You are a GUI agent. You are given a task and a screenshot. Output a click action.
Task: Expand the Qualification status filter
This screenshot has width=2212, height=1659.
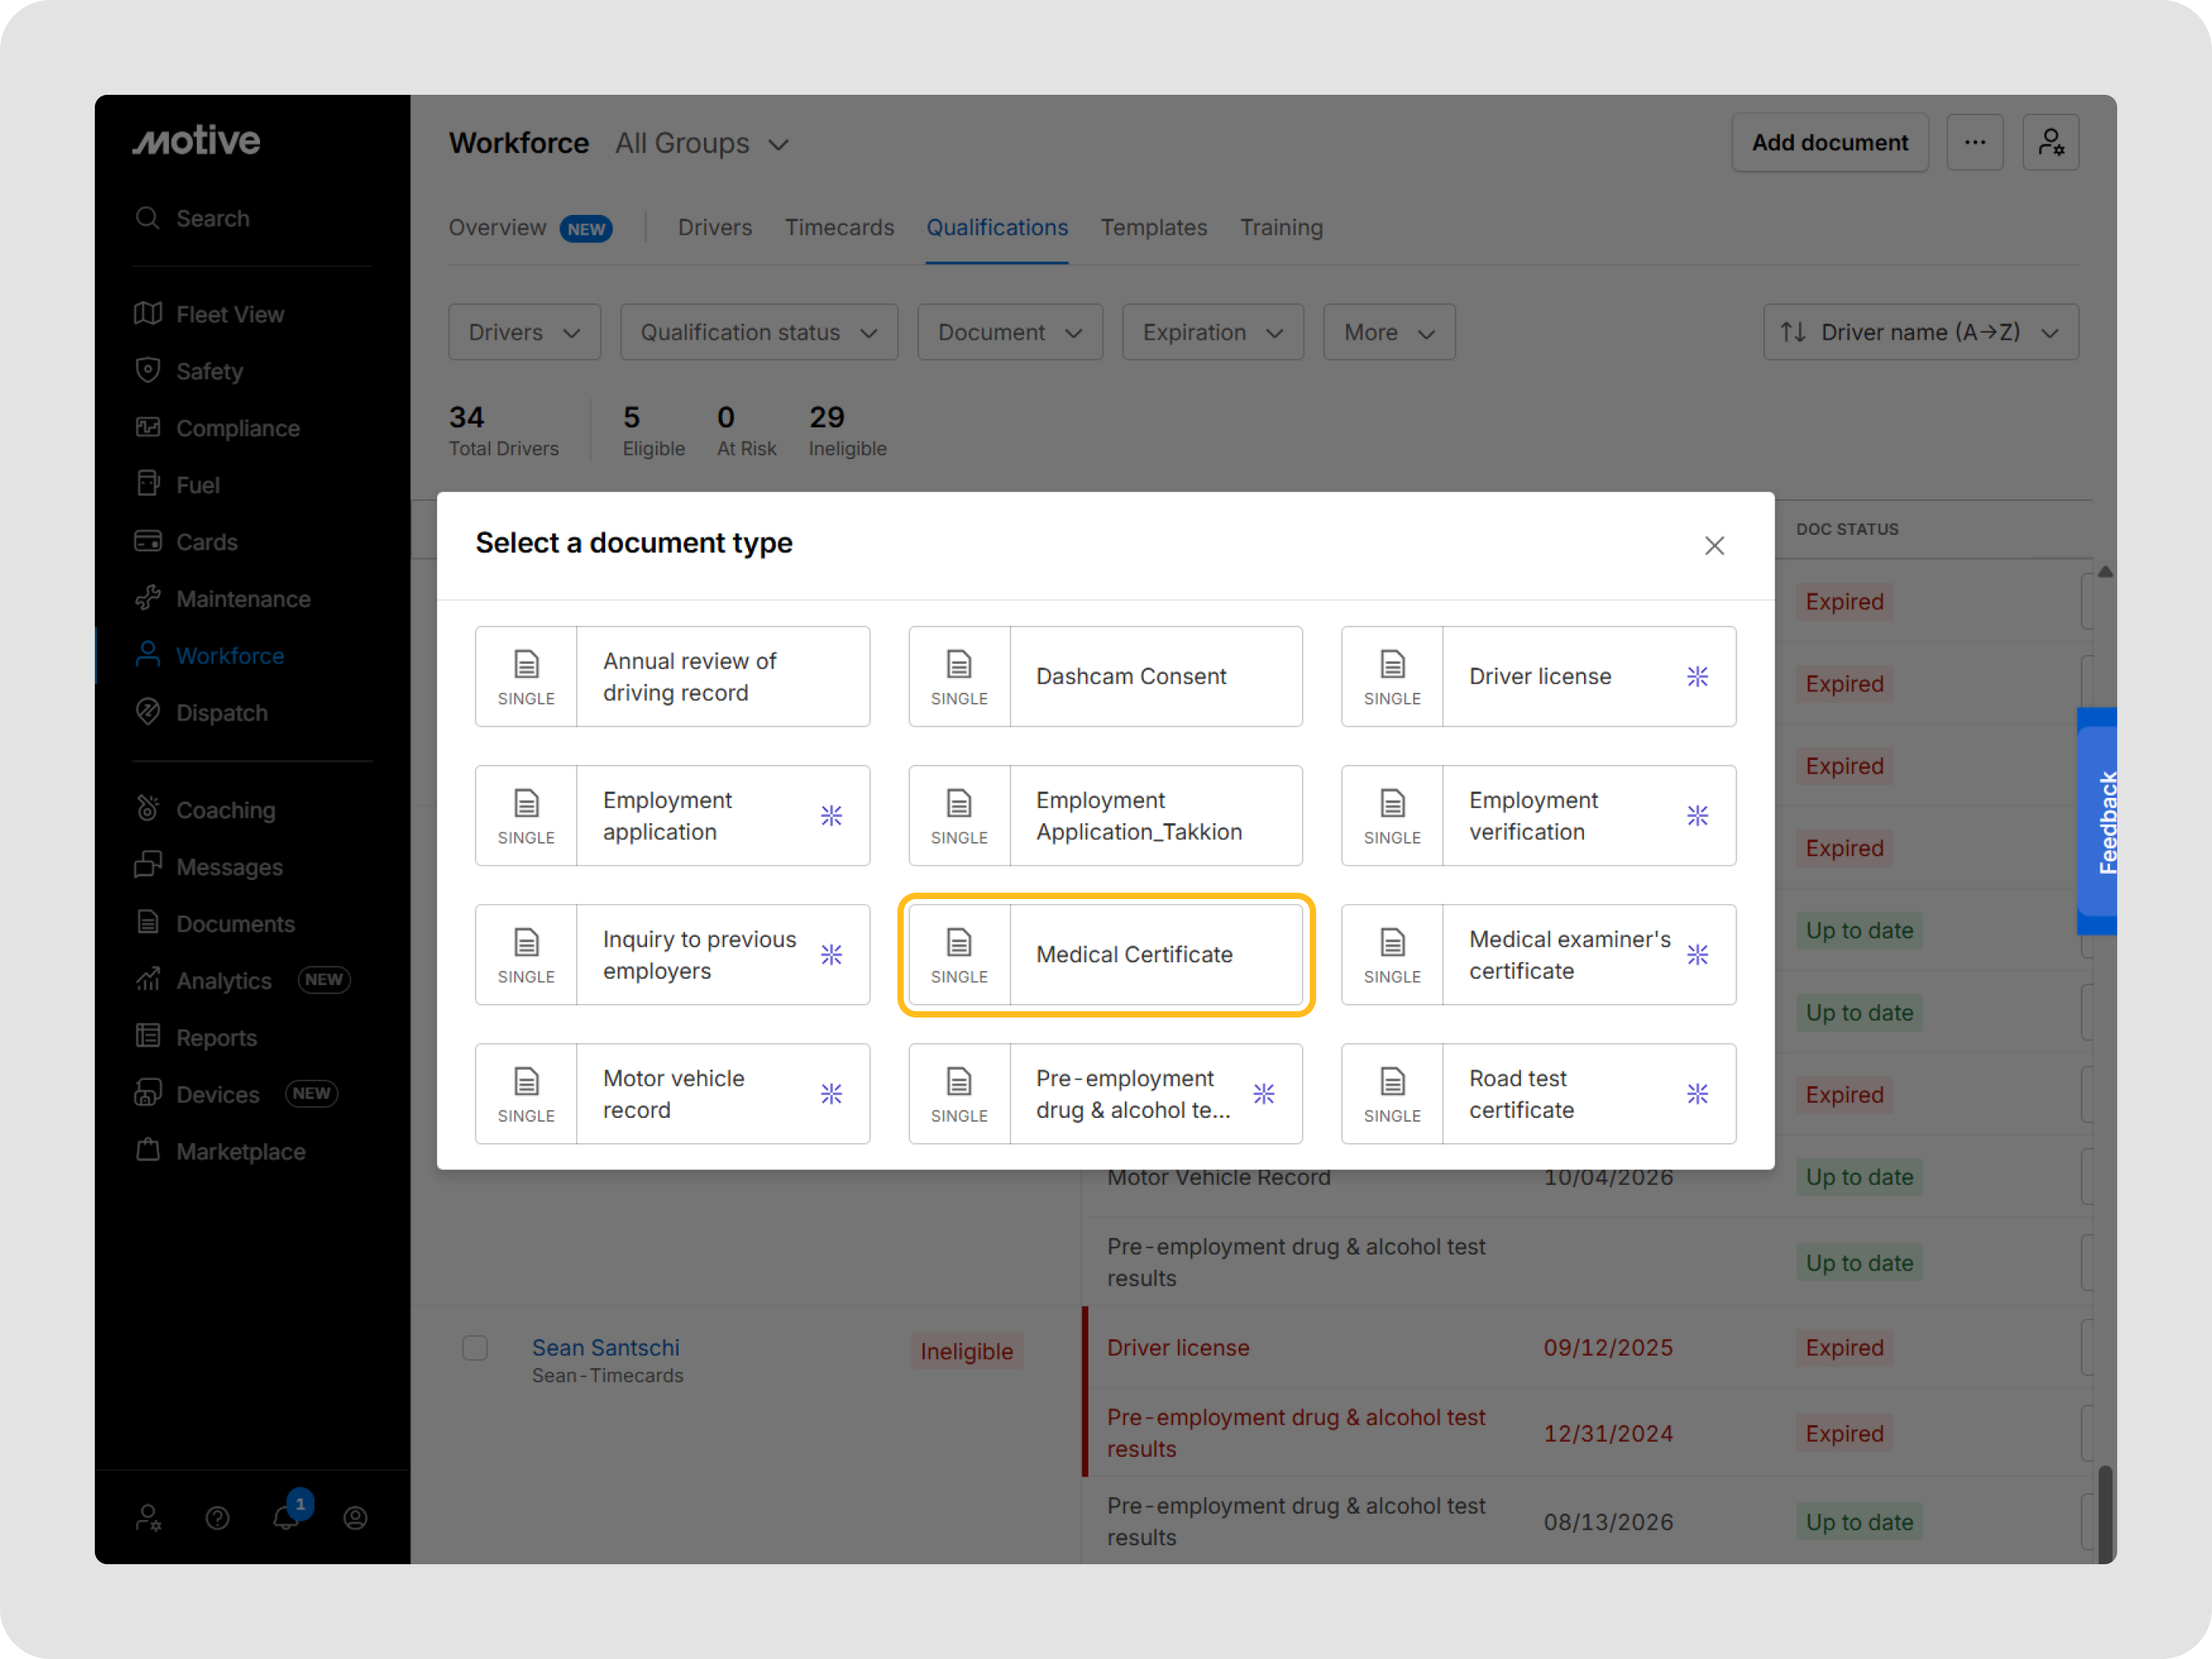coord(758,332)
